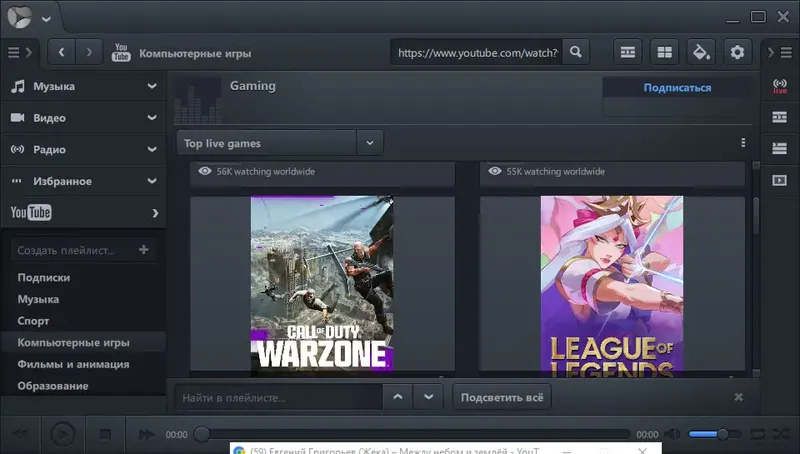Click the paint bucket skin icon

pos(701,52)
